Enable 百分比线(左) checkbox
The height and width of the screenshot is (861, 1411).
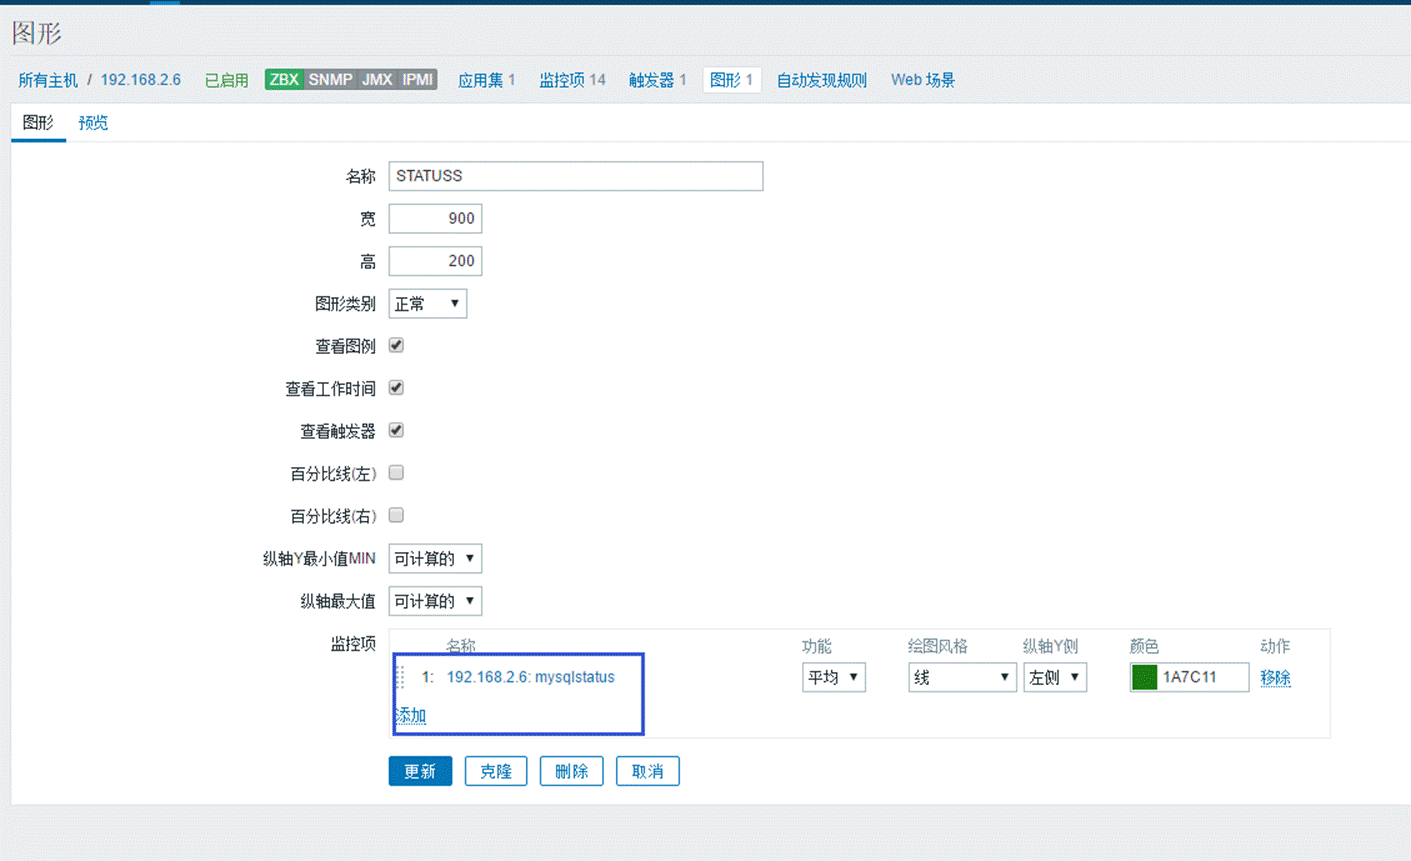coord(396,473)
